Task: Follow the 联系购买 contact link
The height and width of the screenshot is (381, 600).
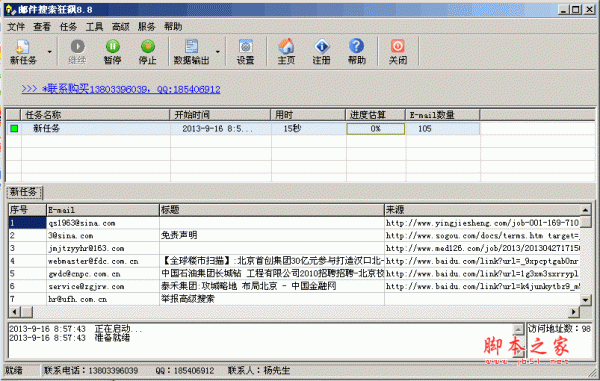Action: [x=121, y=89]
